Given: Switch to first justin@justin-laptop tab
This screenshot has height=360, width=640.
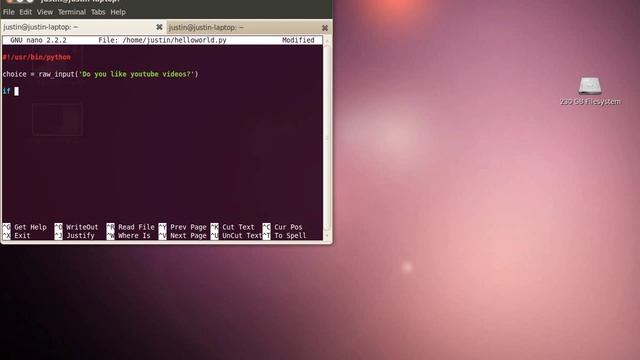Looking at the screenshot, I should (x=83, y=27).
